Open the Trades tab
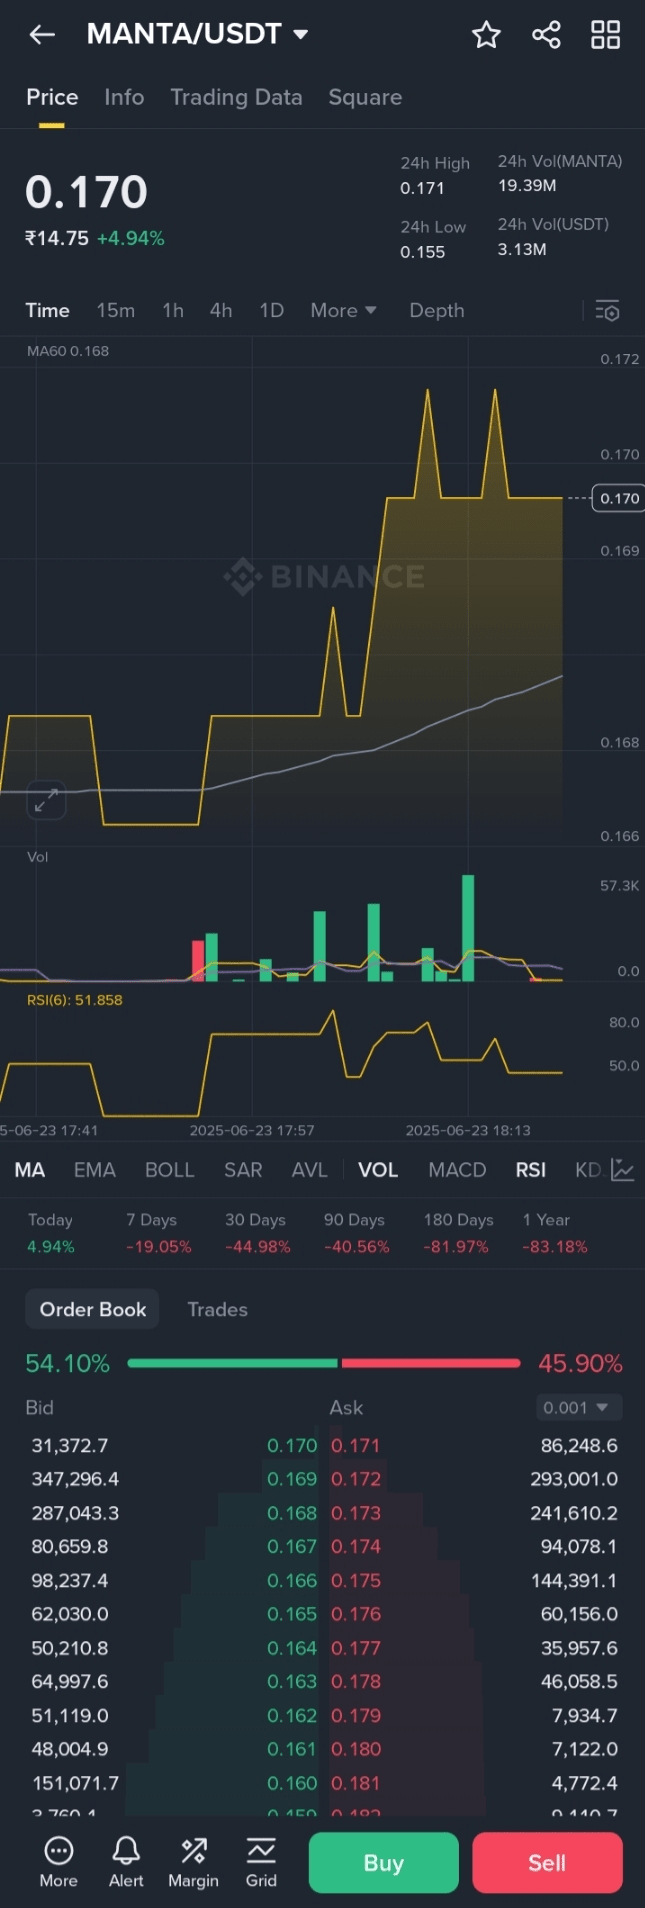This screenshot has height=1908, width=645. [x=217, y=1309]
